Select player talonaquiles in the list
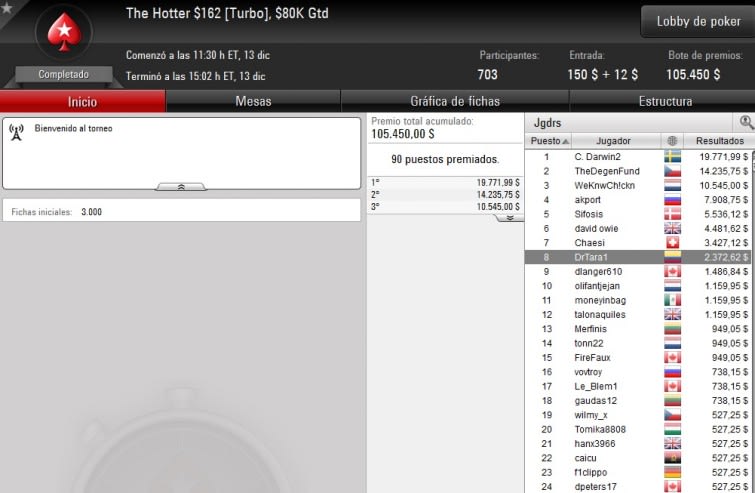755x493 pixels. click(x=638, y=314)
